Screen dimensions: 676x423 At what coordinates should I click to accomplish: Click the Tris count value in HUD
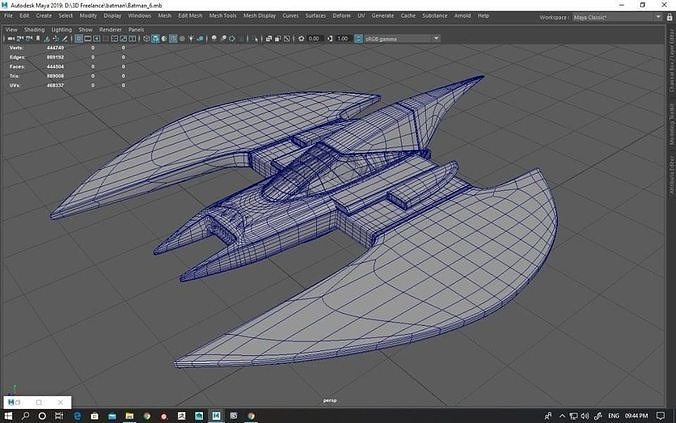coord(55,76)
